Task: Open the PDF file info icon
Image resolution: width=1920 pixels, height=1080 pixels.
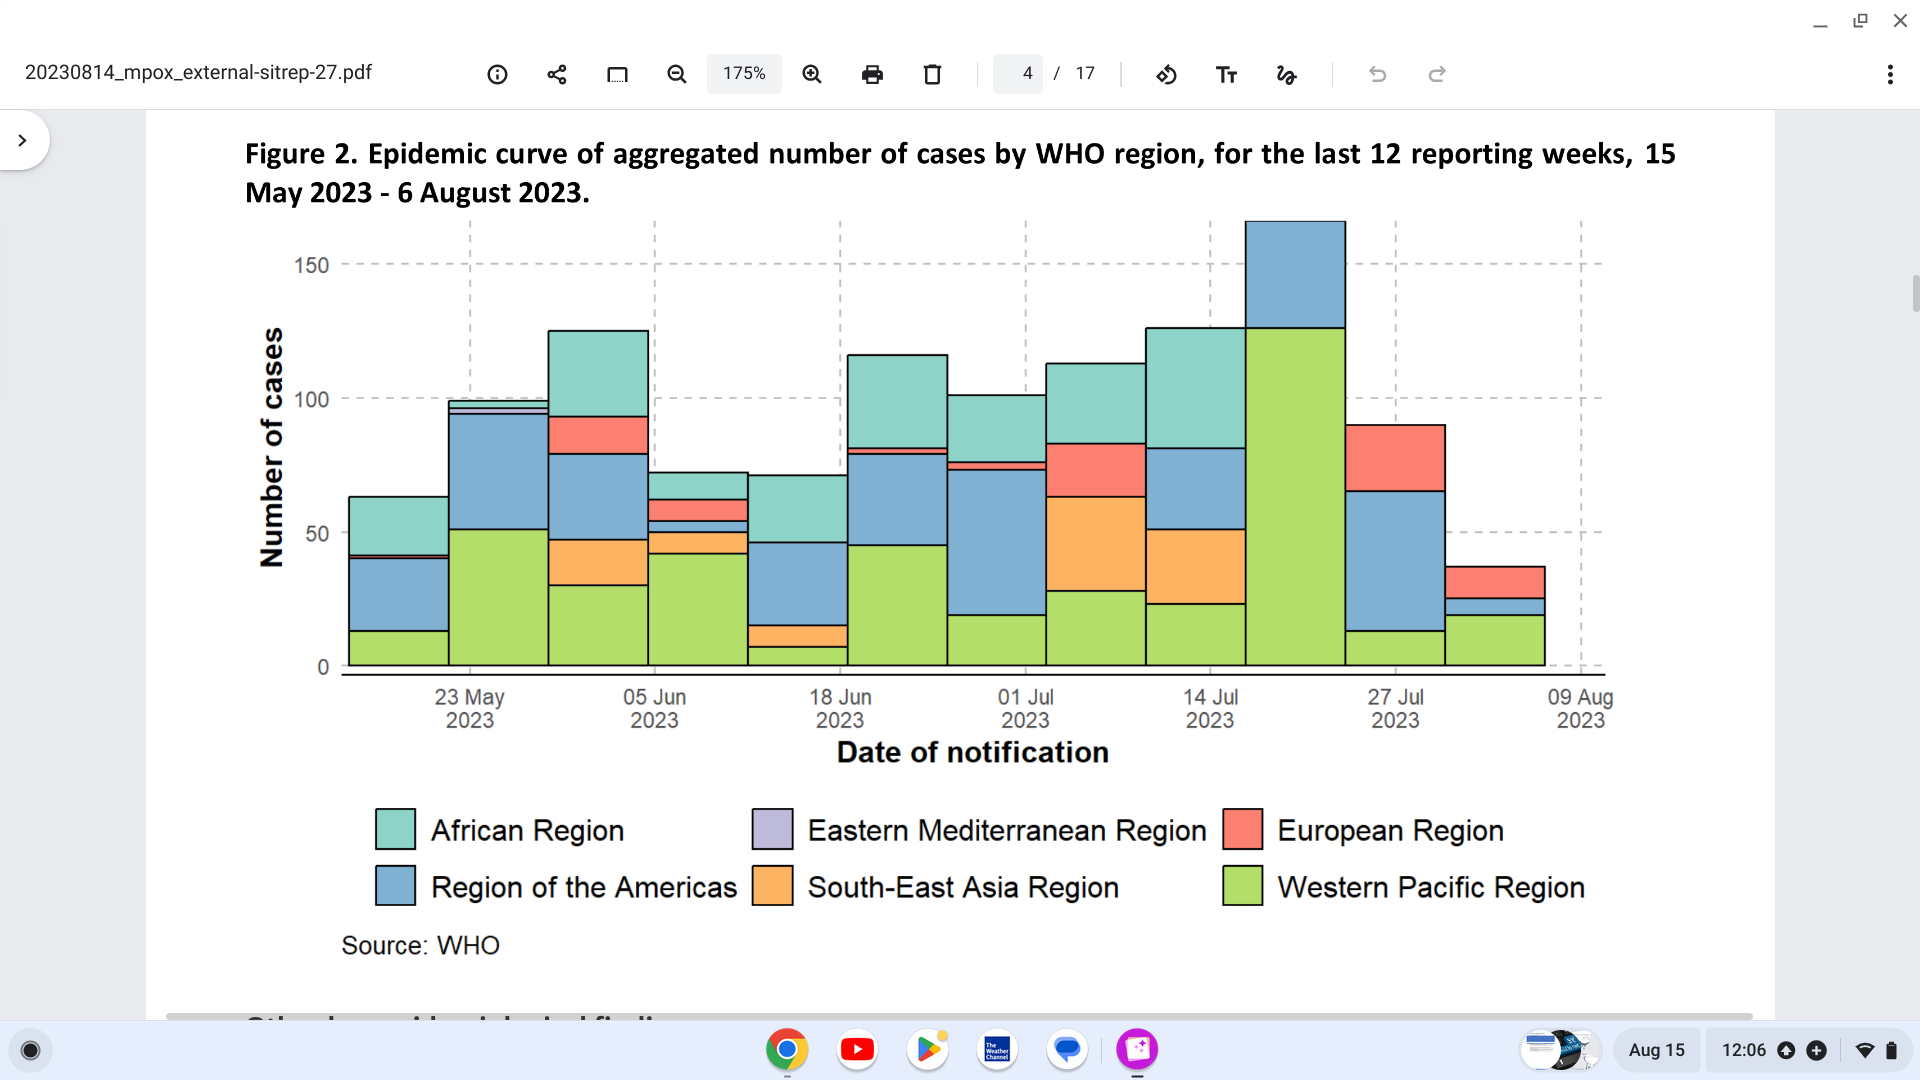Action: tap(497, 74)
